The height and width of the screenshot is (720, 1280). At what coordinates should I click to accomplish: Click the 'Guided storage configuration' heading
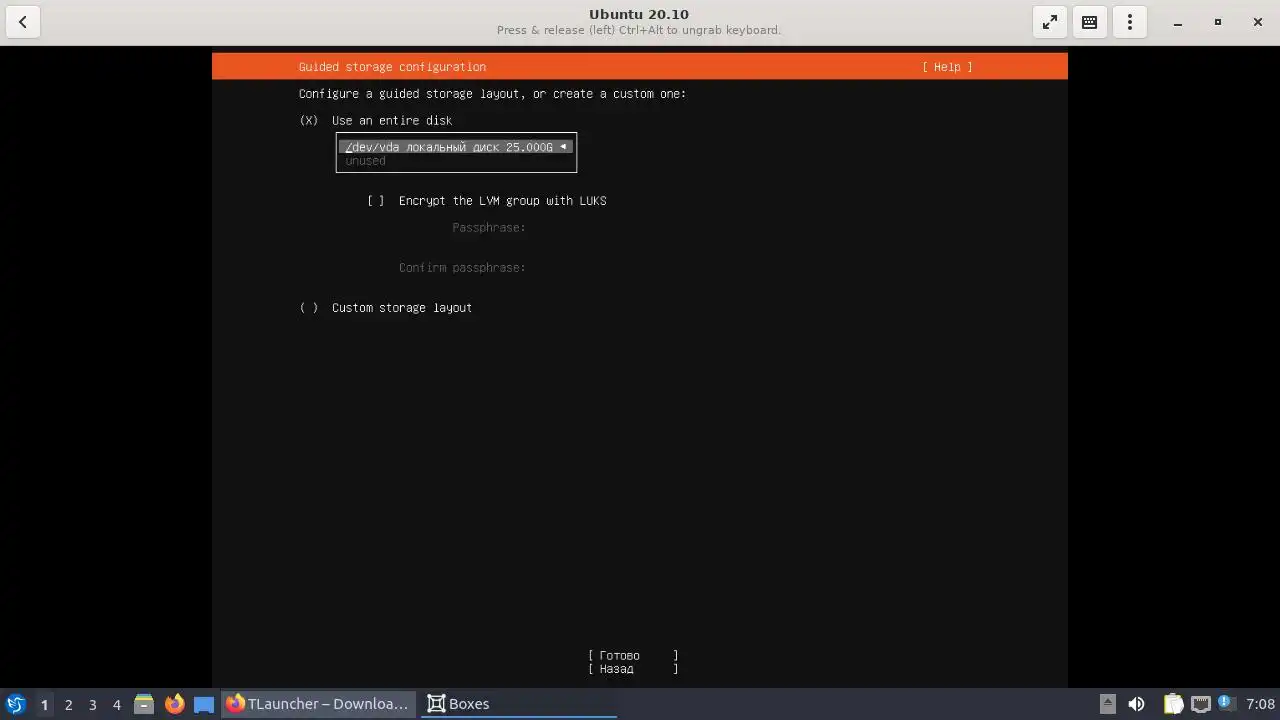click(392, 67)
